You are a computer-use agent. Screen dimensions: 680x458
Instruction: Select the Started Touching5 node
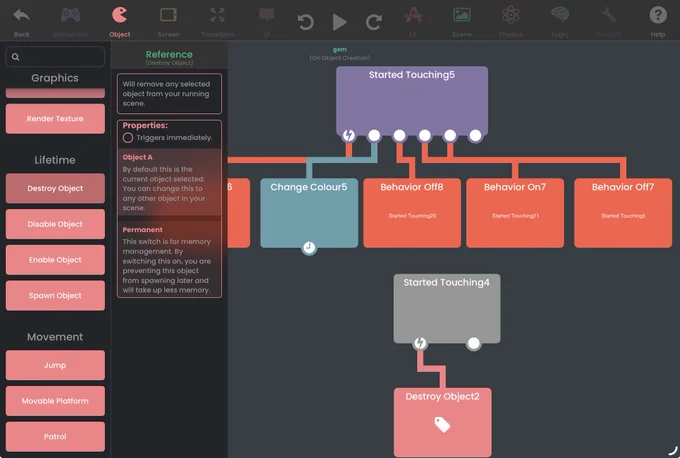412,100
